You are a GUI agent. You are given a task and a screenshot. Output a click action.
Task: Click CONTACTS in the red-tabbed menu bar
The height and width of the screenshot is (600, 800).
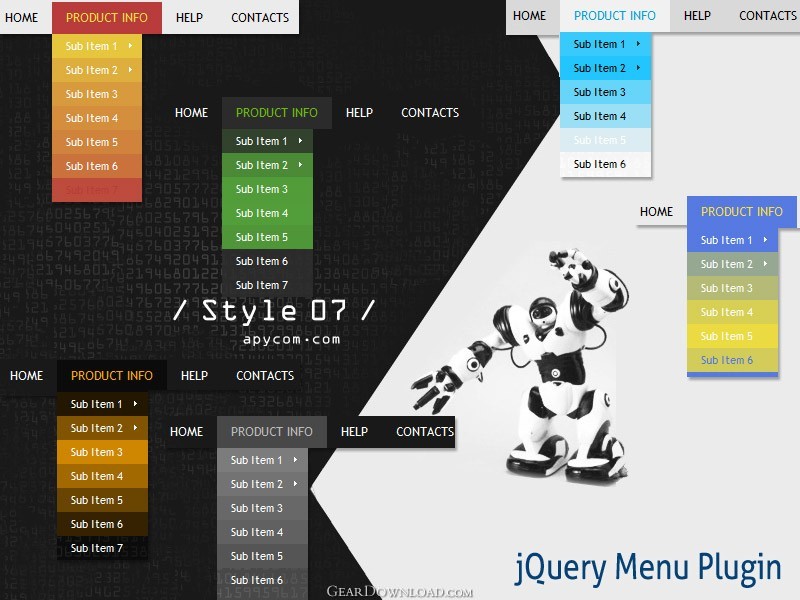tap(260, 18)
